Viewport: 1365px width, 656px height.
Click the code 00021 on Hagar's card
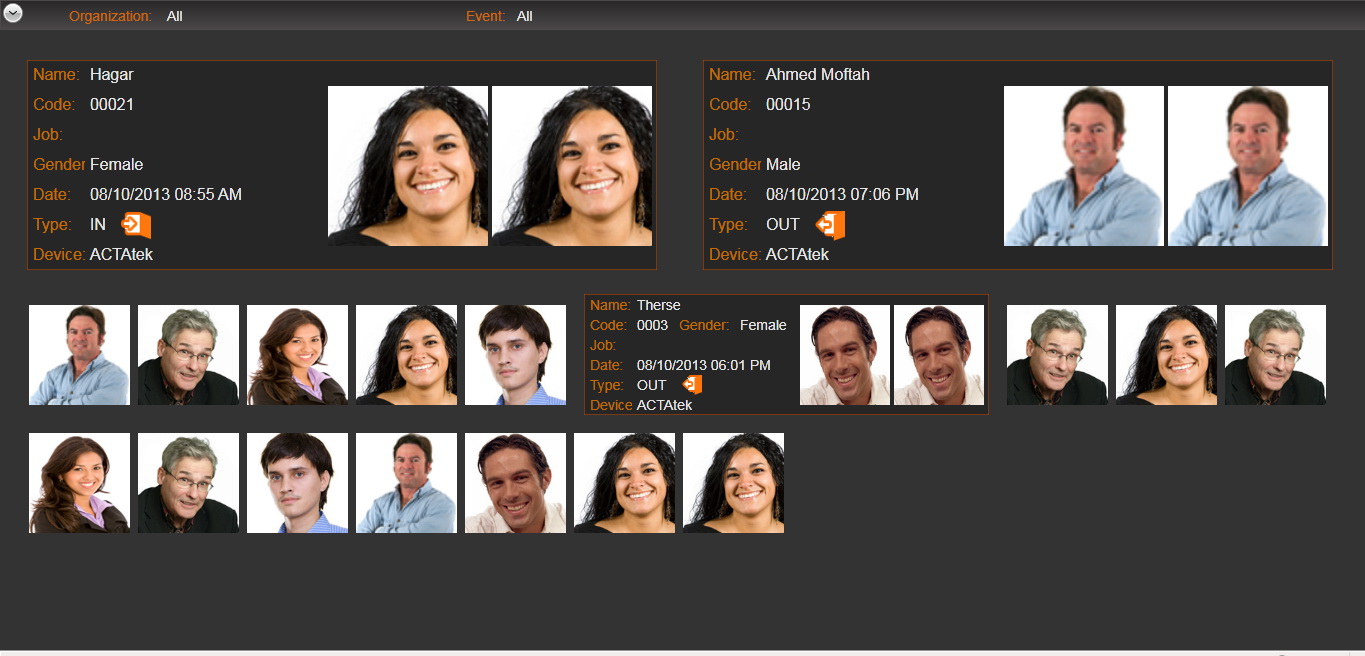(112, 105)
